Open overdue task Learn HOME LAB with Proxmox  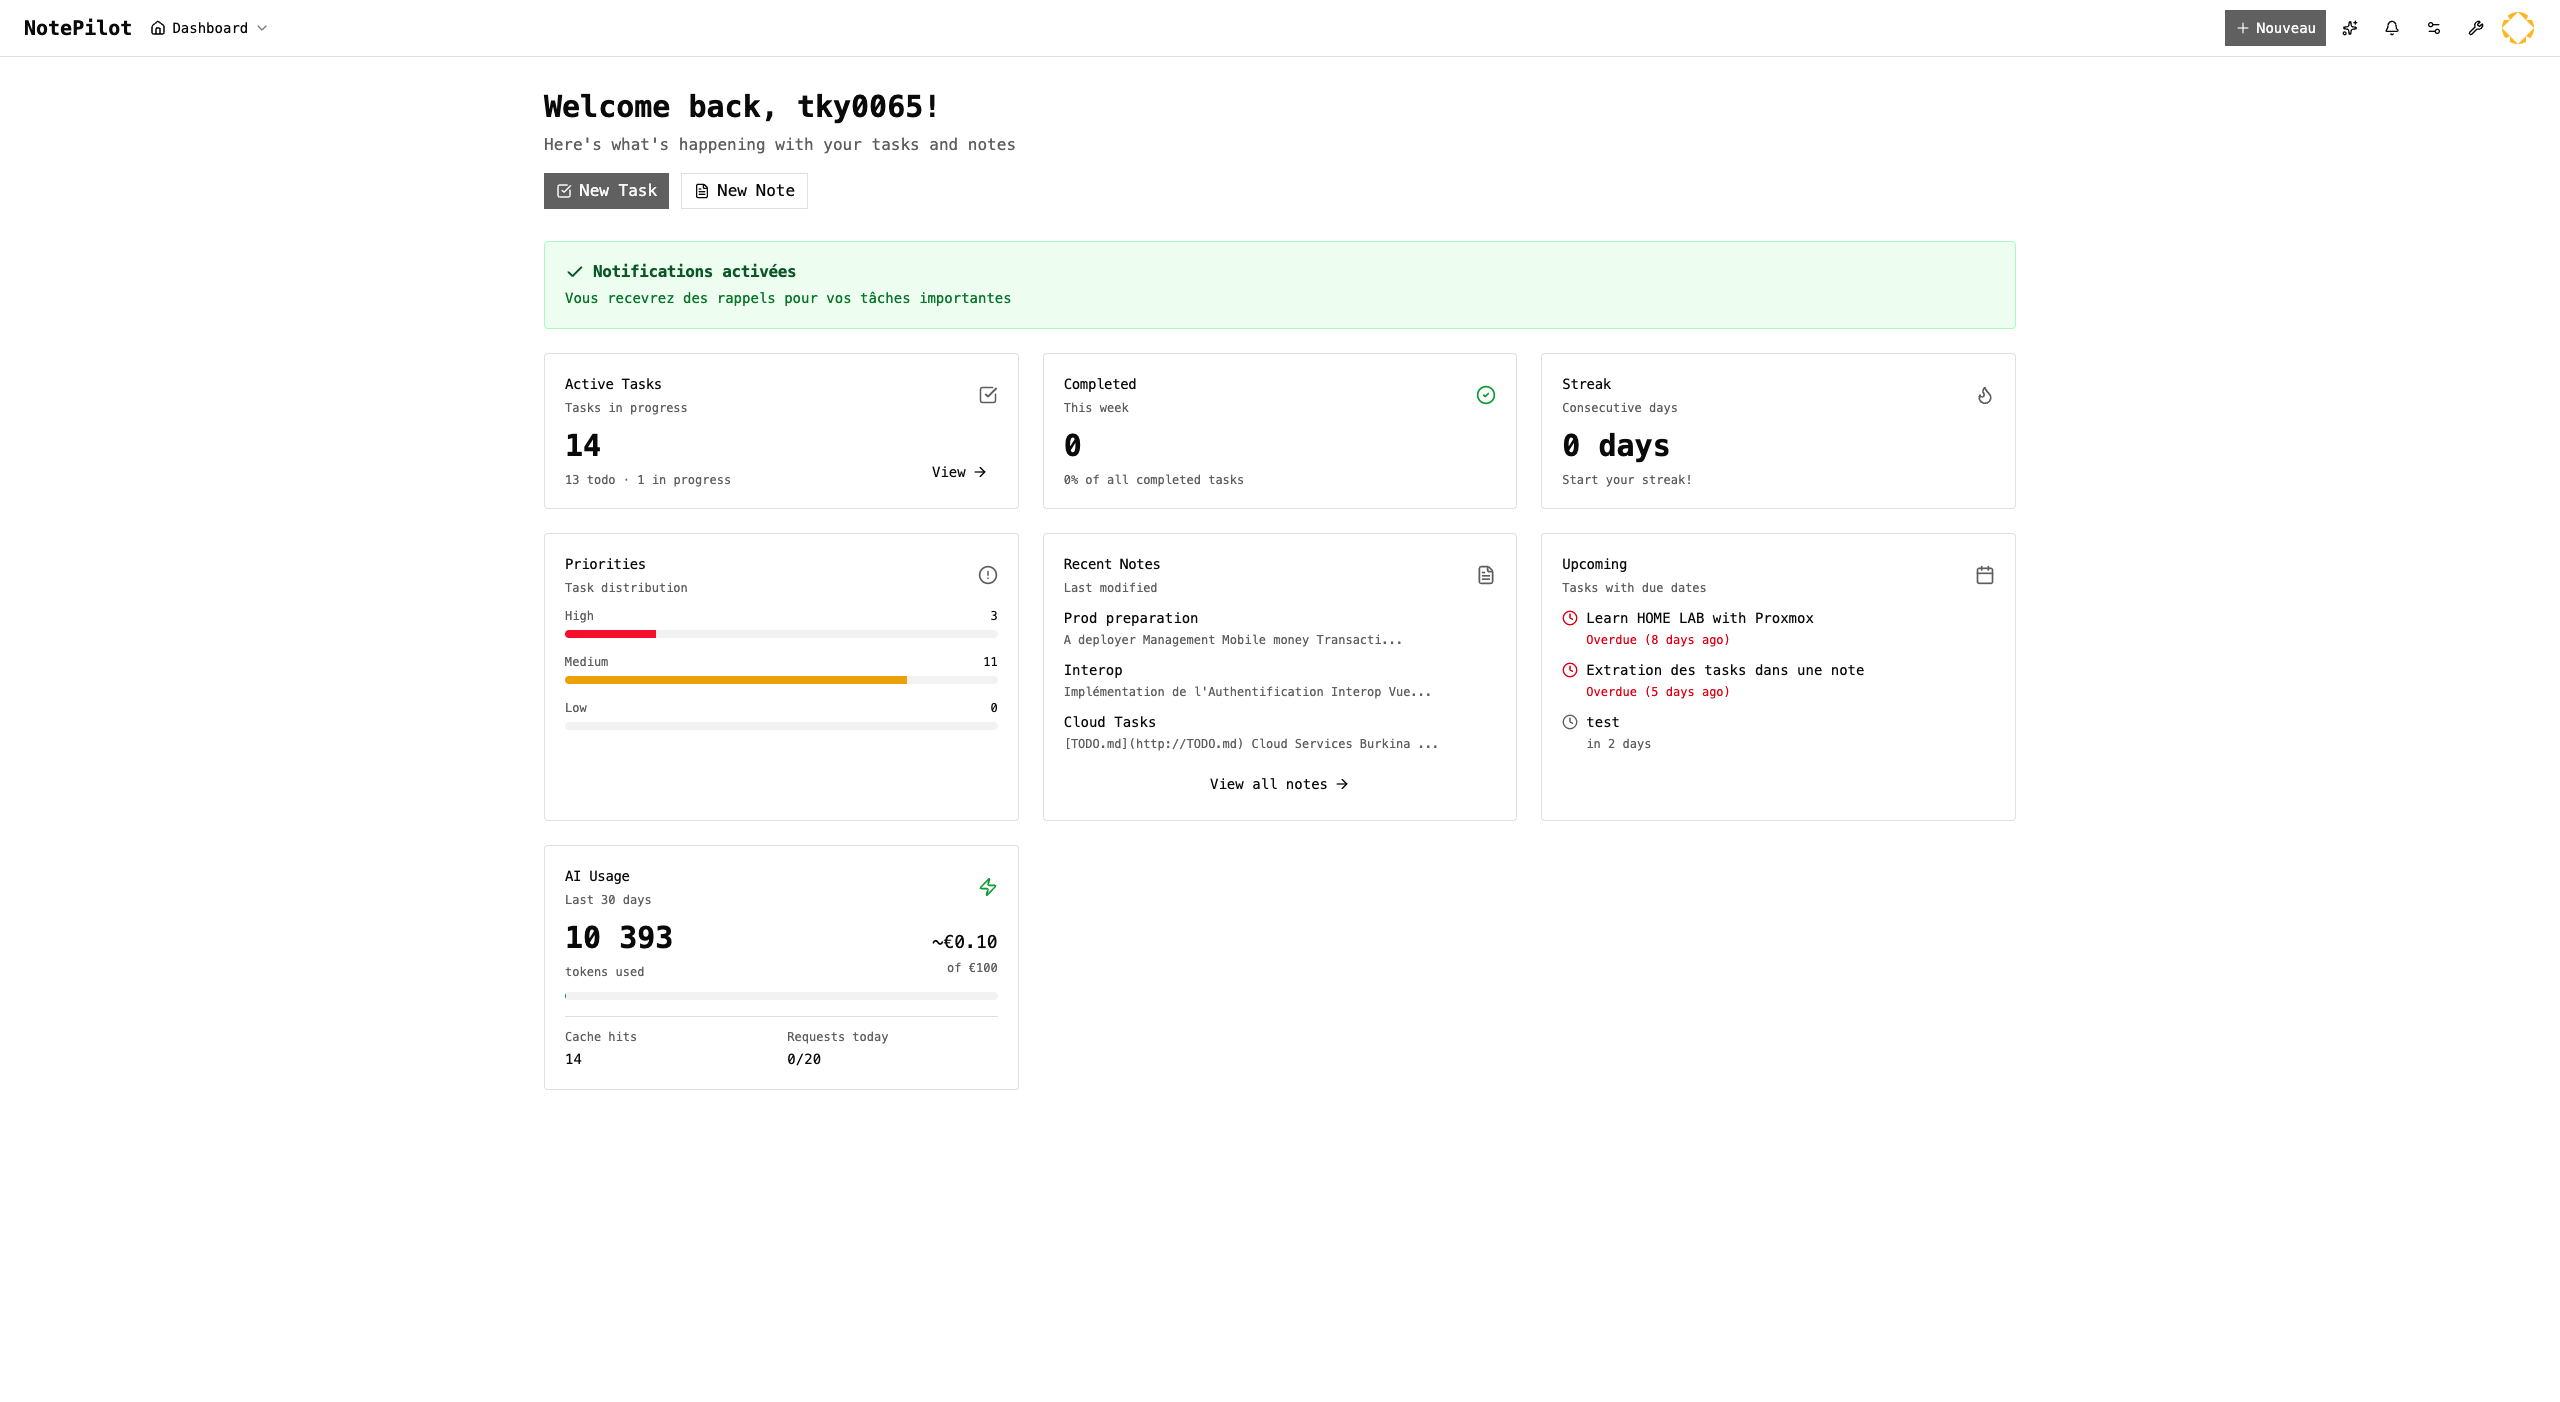pyautogui.click(x=1699, y=618)
